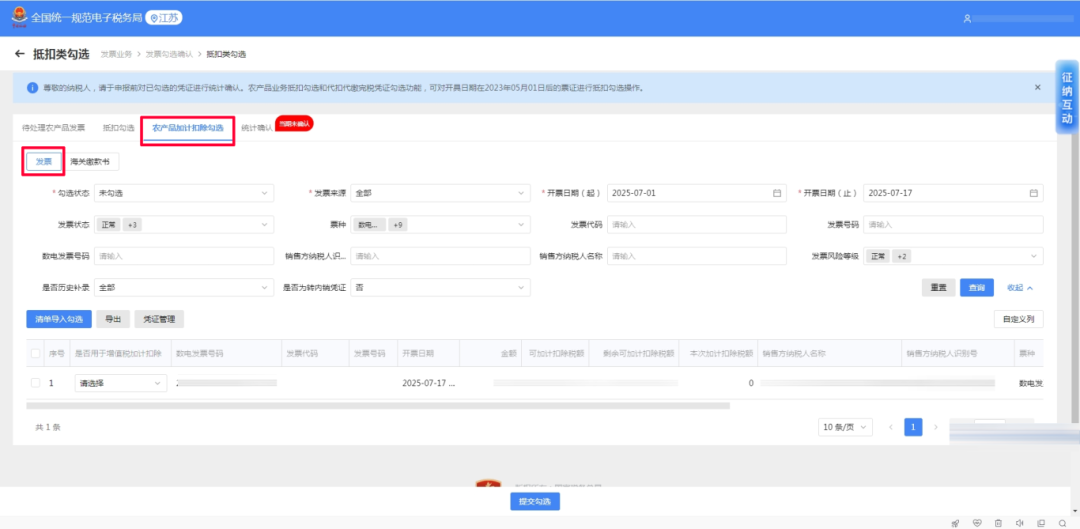
Task: Open calendar for 开票日期(起)
Action: coord(777,194)
